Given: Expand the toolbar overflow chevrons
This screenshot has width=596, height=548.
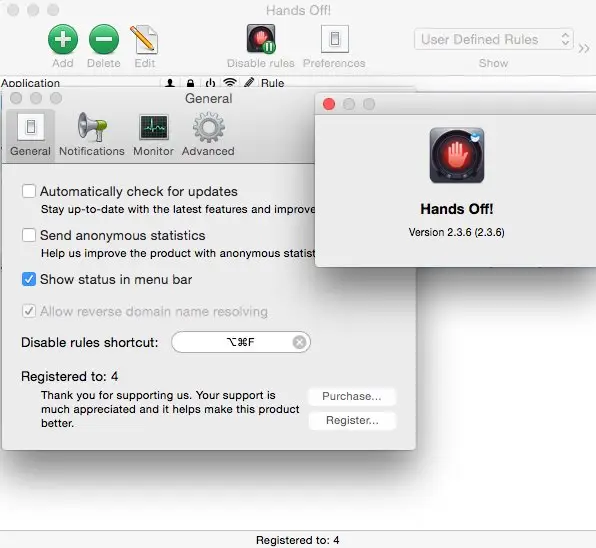Looking at the screenshot, I should point(584,48).
